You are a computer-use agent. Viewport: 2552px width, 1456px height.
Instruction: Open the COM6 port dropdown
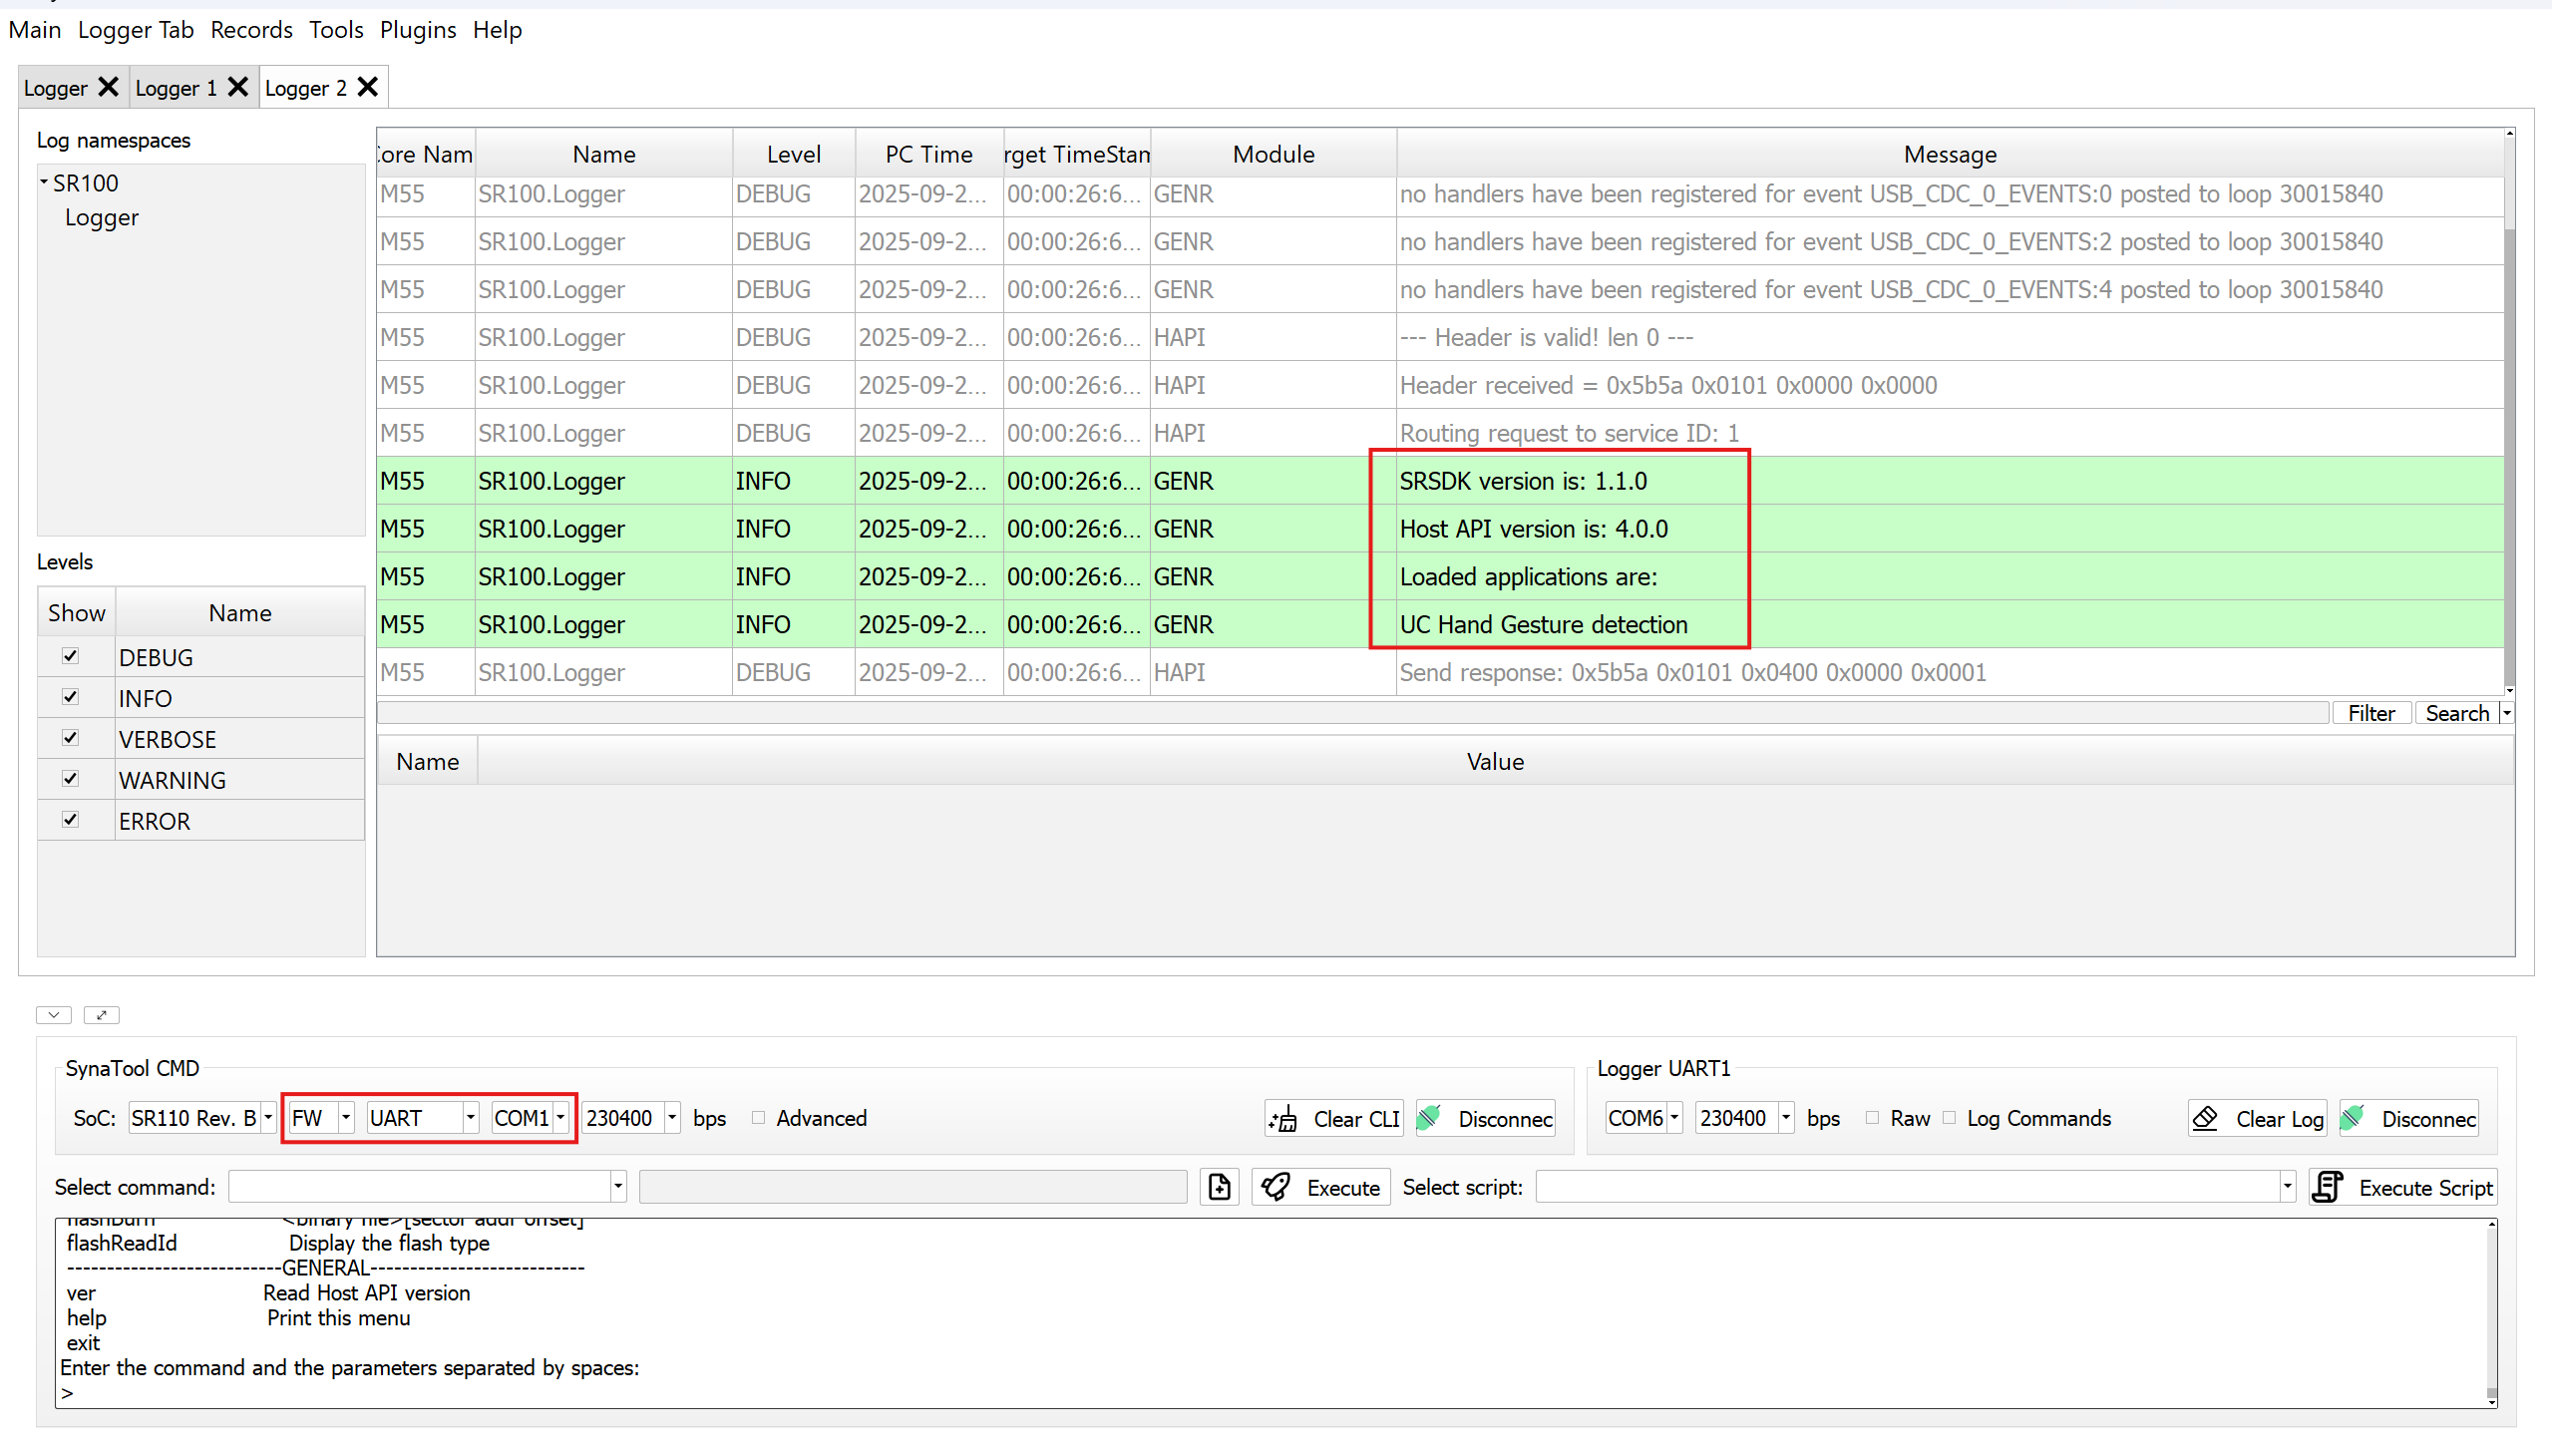(x=1676, y=1118)
